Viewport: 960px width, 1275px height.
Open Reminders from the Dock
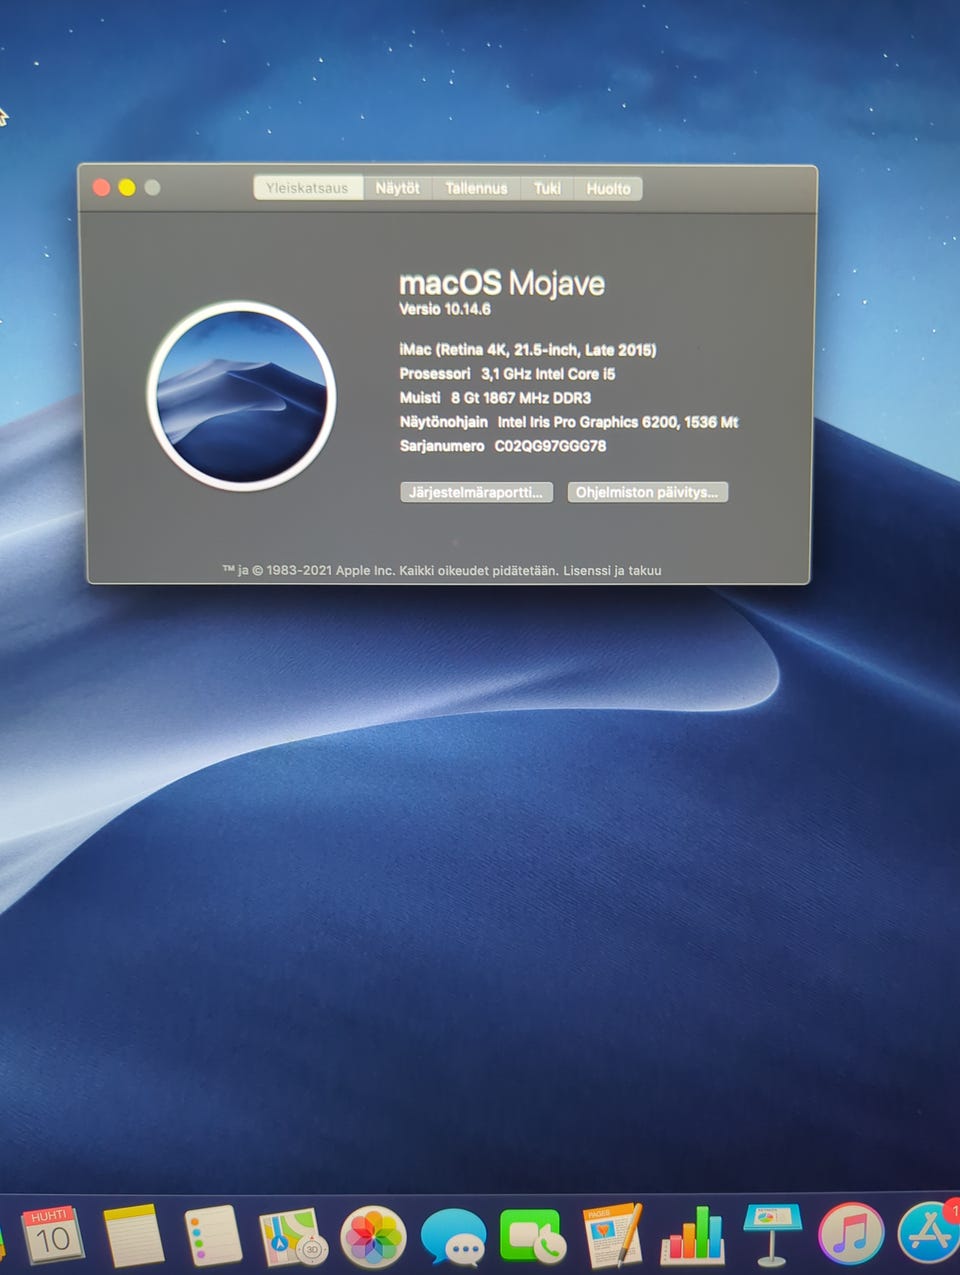[213, 1236]
